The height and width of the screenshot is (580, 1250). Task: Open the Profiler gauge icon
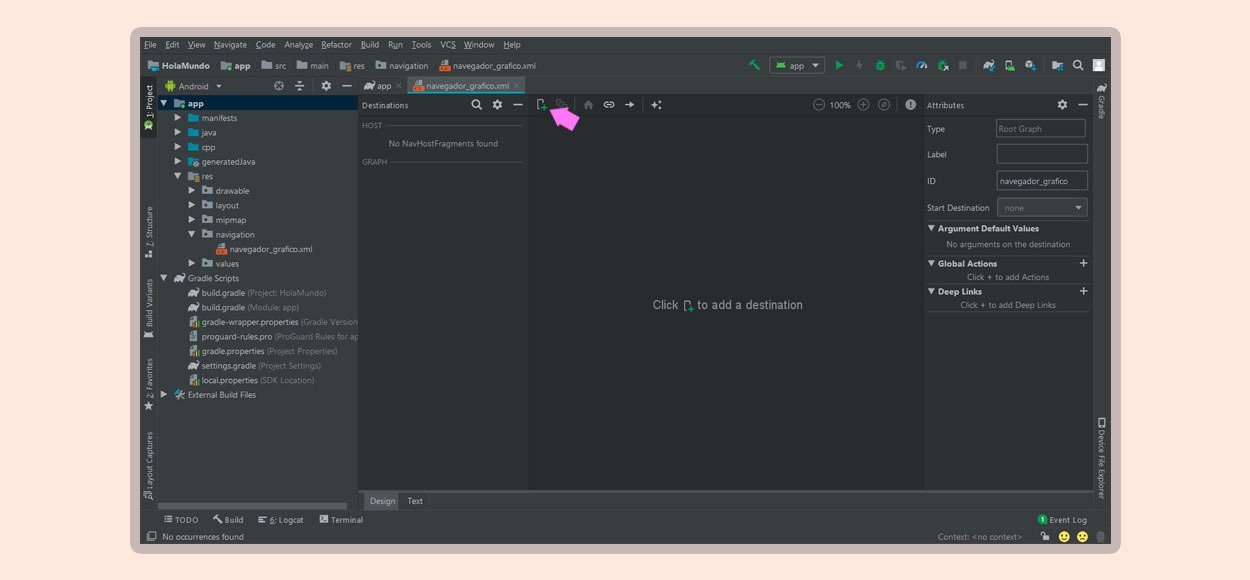click(922, 65)
